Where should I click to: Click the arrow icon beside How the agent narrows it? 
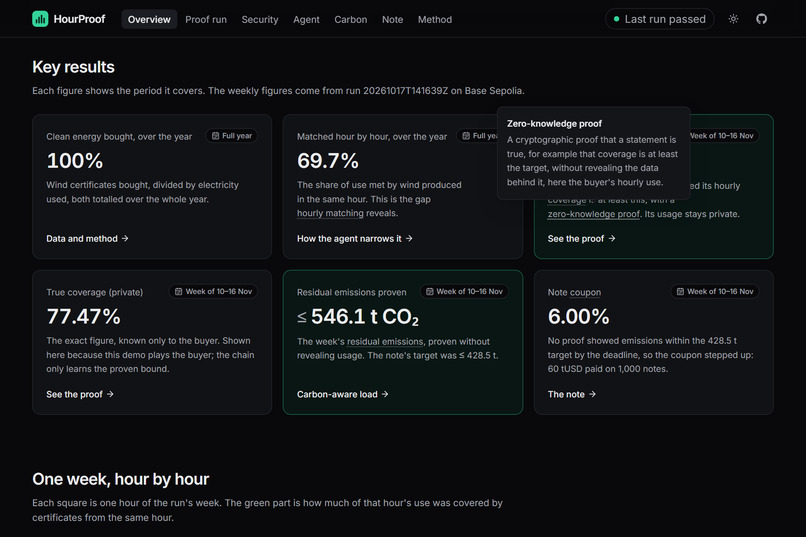click(409, 238)
